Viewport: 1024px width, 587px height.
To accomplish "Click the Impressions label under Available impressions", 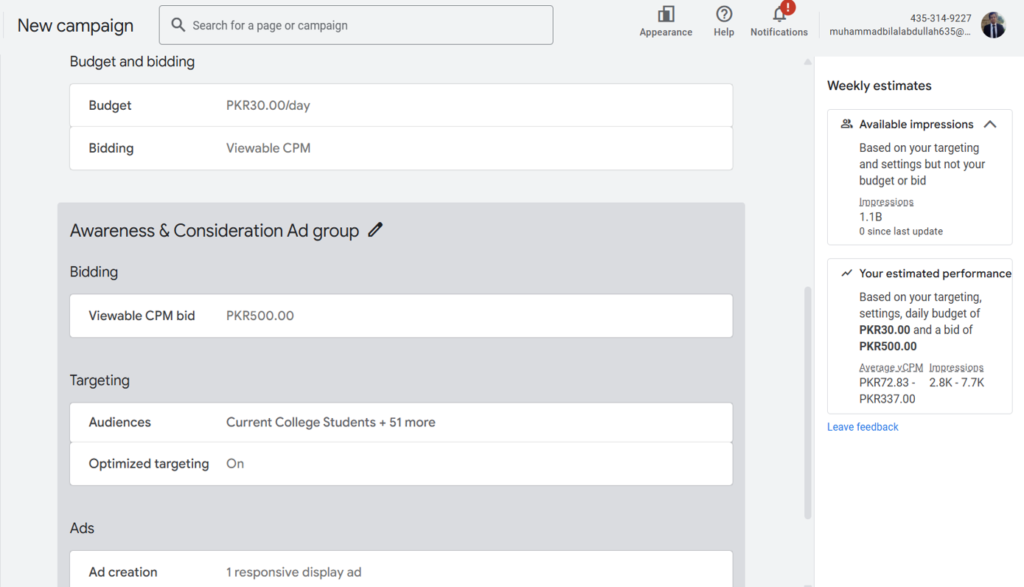I will tap(886, 202).
